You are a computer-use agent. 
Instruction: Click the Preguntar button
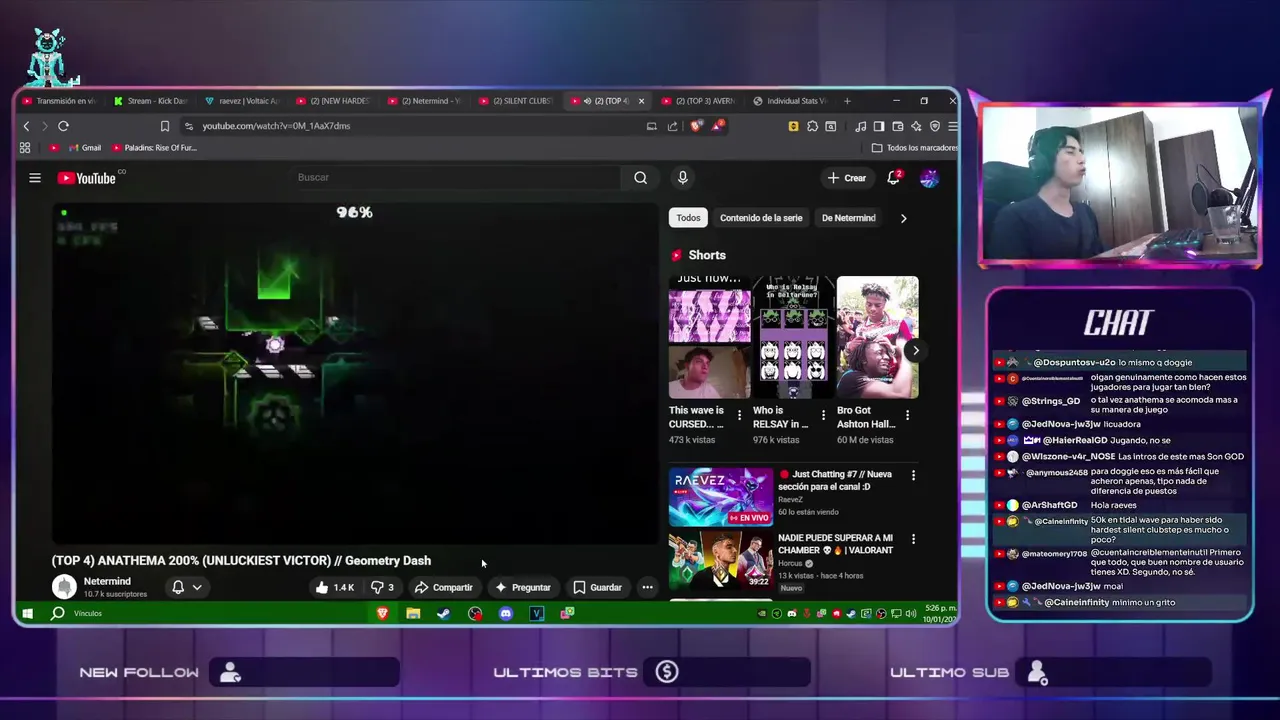pos(522,587)
